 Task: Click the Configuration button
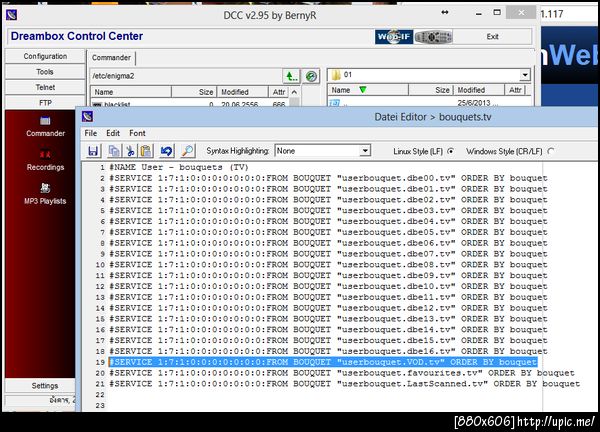[45, 56]
